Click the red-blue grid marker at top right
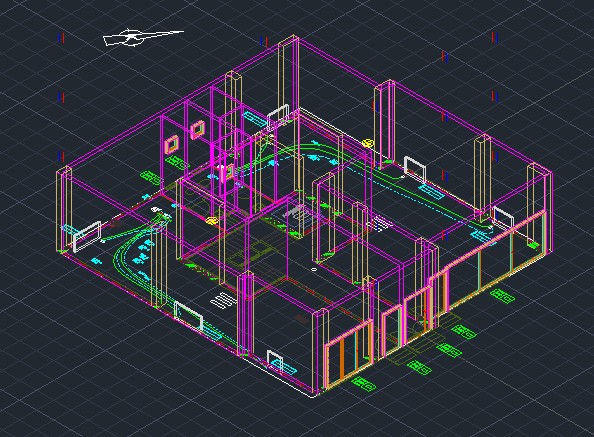Screen dimensions: 594x437 pyautogui.click(x=494, y=37)
